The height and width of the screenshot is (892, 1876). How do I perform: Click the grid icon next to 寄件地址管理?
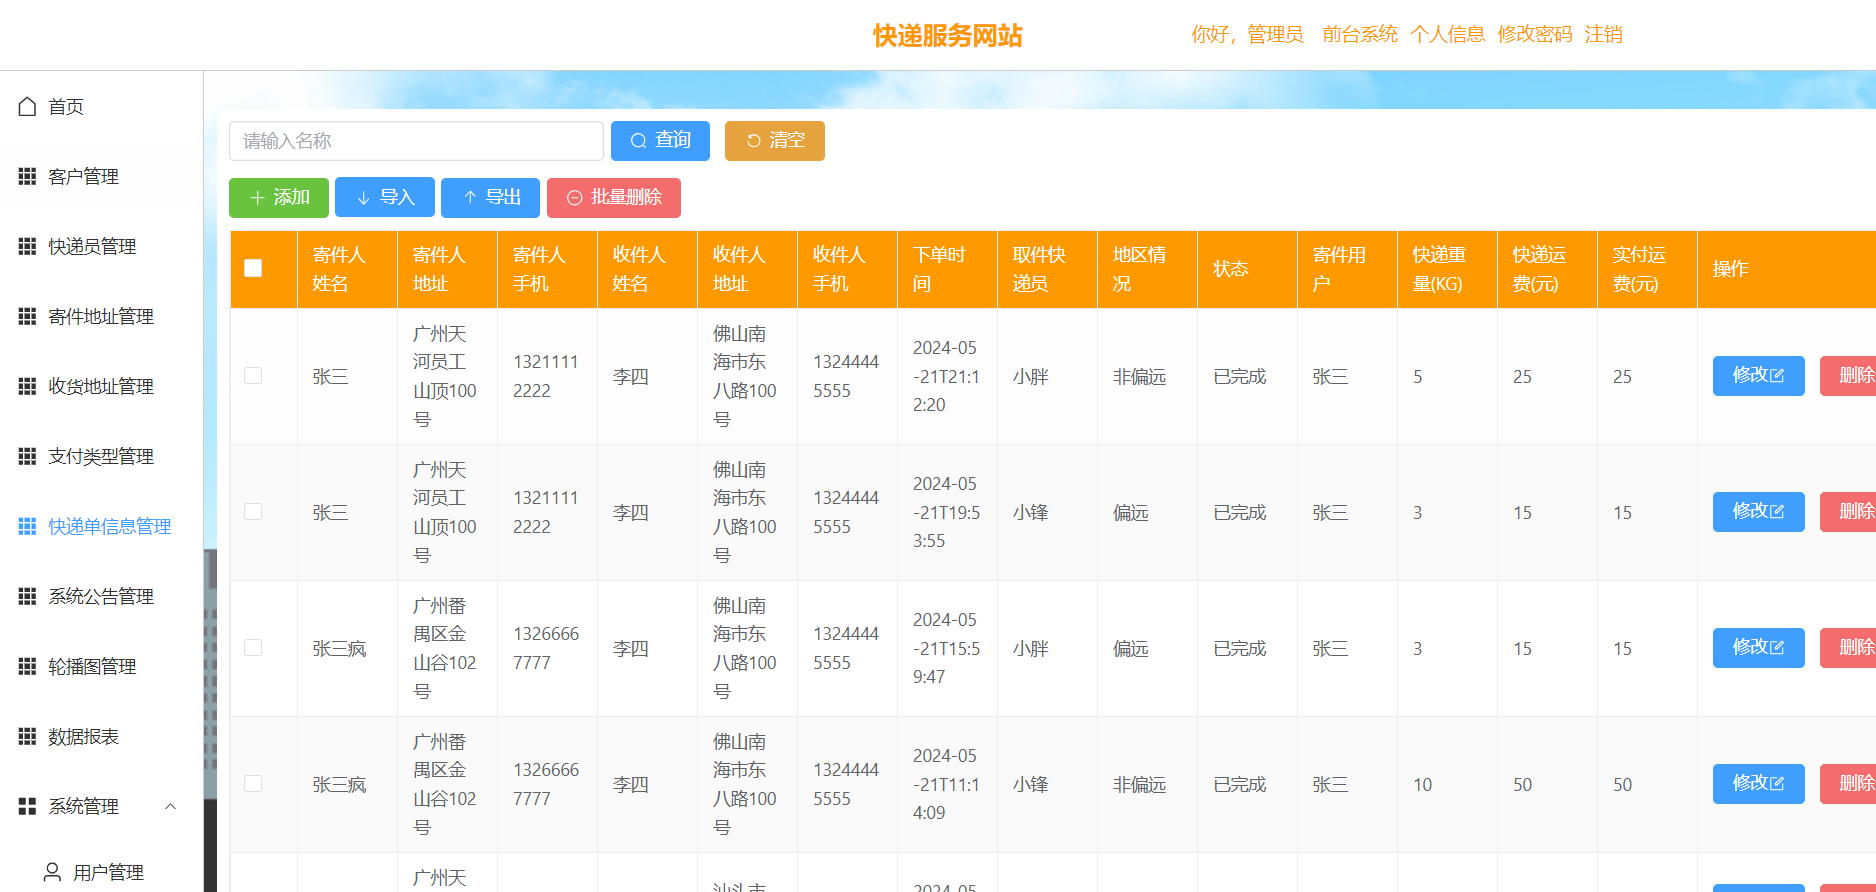click(x=27, y=316)
